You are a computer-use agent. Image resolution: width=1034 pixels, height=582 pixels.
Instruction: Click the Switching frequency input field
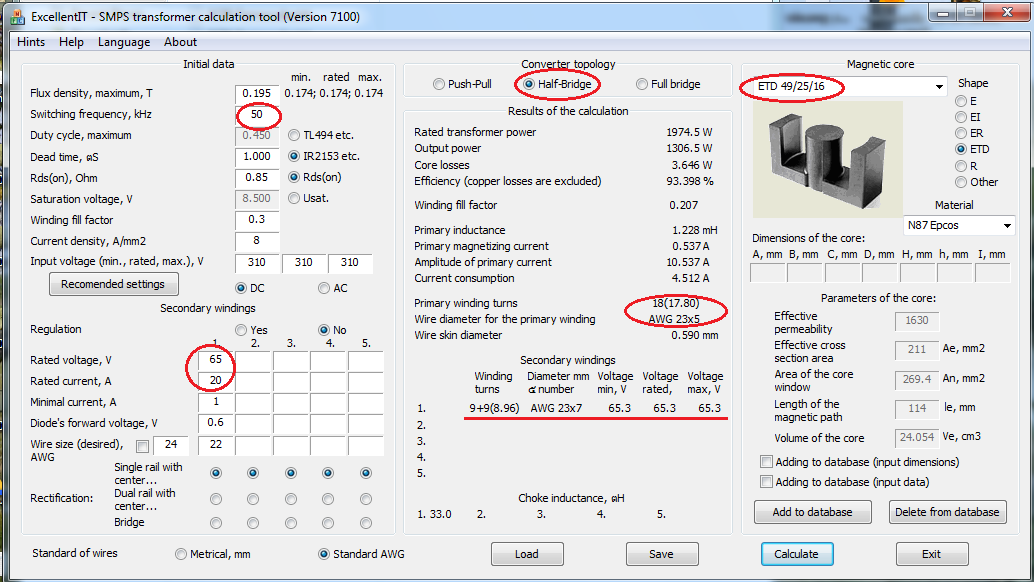(x=257, y=115)
